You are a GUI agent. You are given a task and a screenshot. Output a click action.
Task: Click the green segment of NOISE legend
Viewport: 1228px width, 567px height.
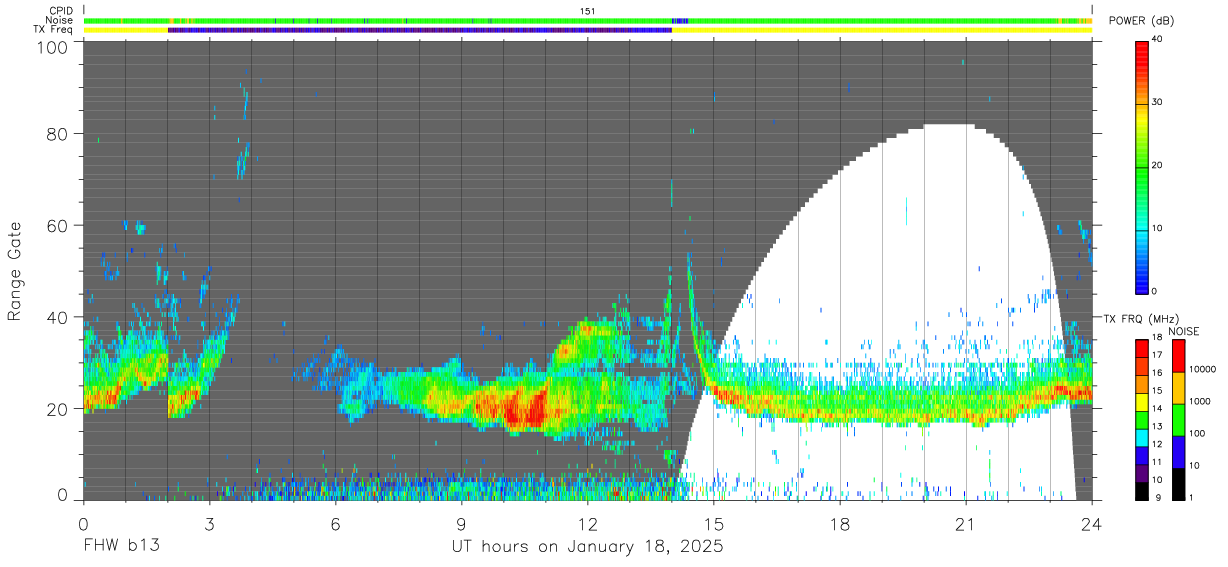[x=1178, y=419]
